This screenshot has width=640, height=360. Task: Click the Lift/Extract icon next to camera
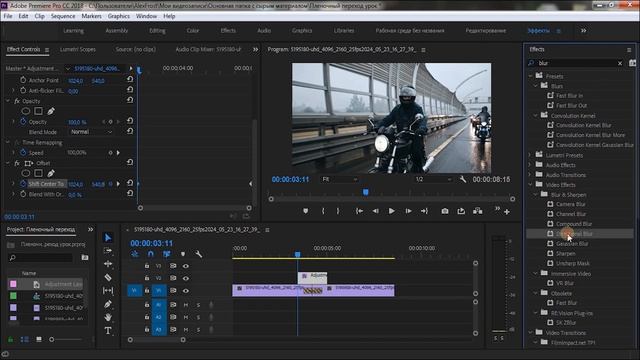pos(461,211)
